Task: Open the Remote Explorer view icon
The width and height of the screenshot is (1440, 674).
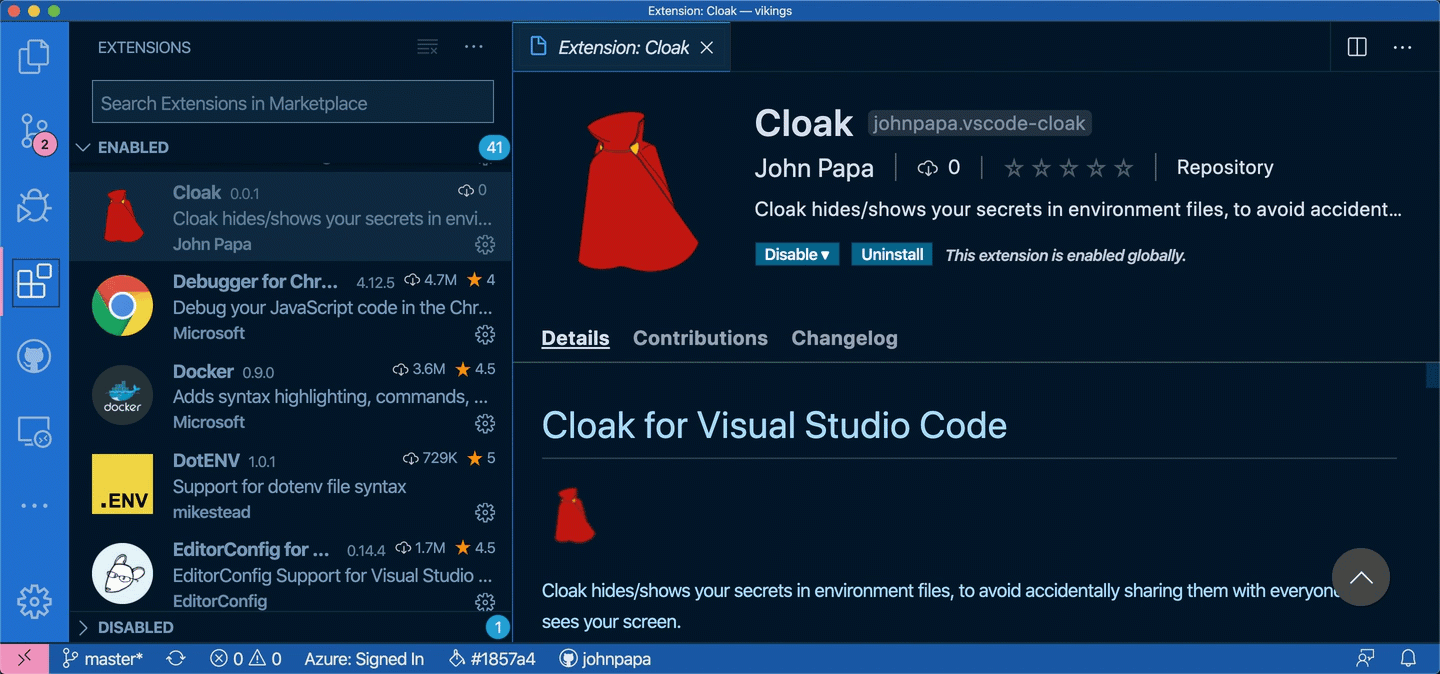Action: point(34,432)
